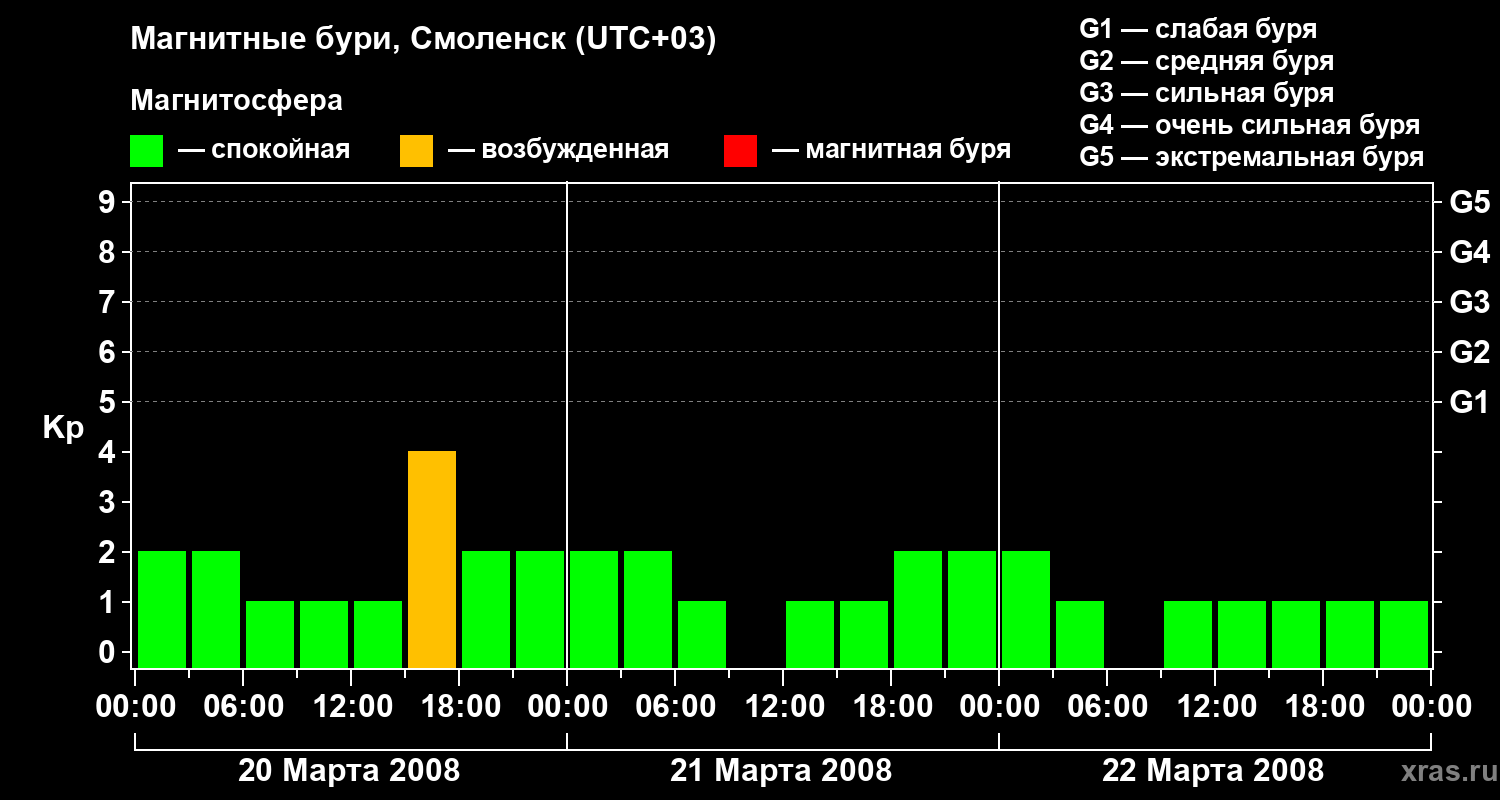Select the 'G1 — слабая буря' legend line
1500x800 pixels.
1198,29
